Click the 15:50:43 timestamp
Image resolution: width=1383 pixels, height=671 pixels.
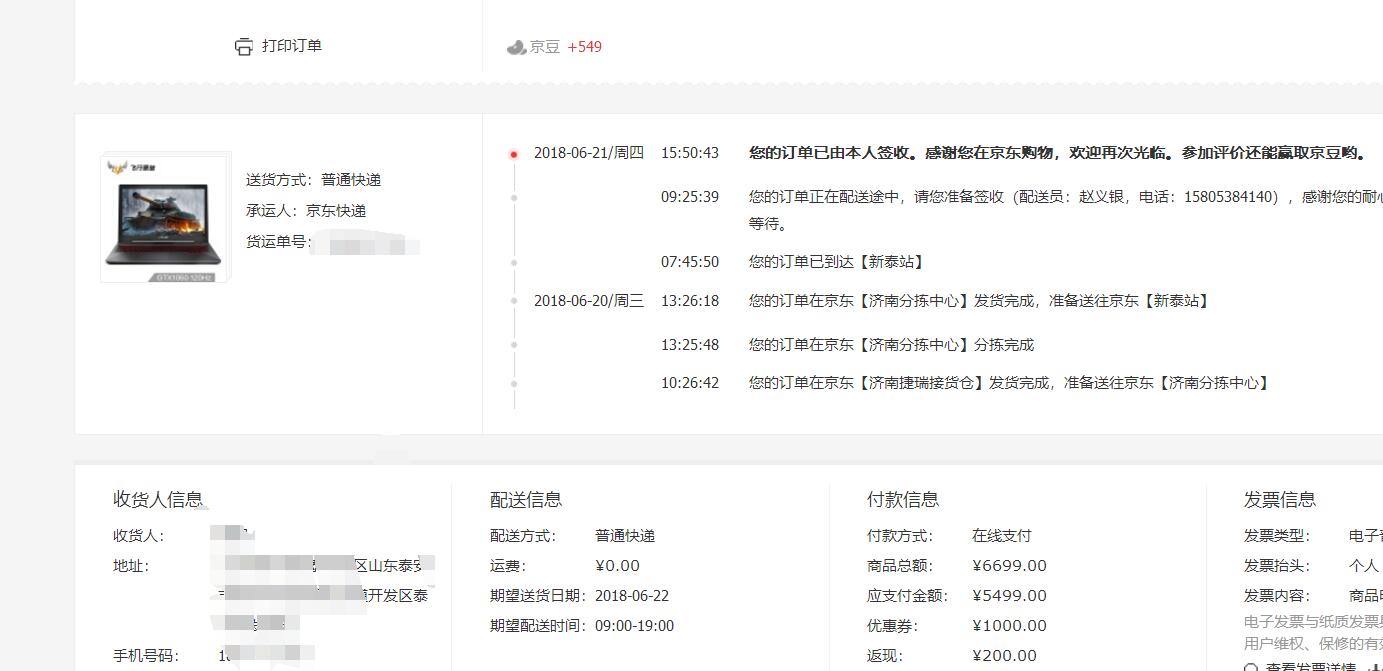(690, 153)
